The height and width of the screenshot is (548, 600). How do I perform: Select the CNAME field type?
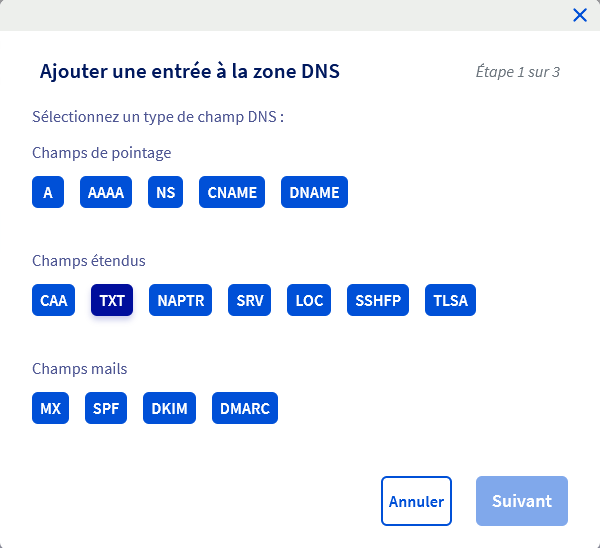click(x=233, y=192)
